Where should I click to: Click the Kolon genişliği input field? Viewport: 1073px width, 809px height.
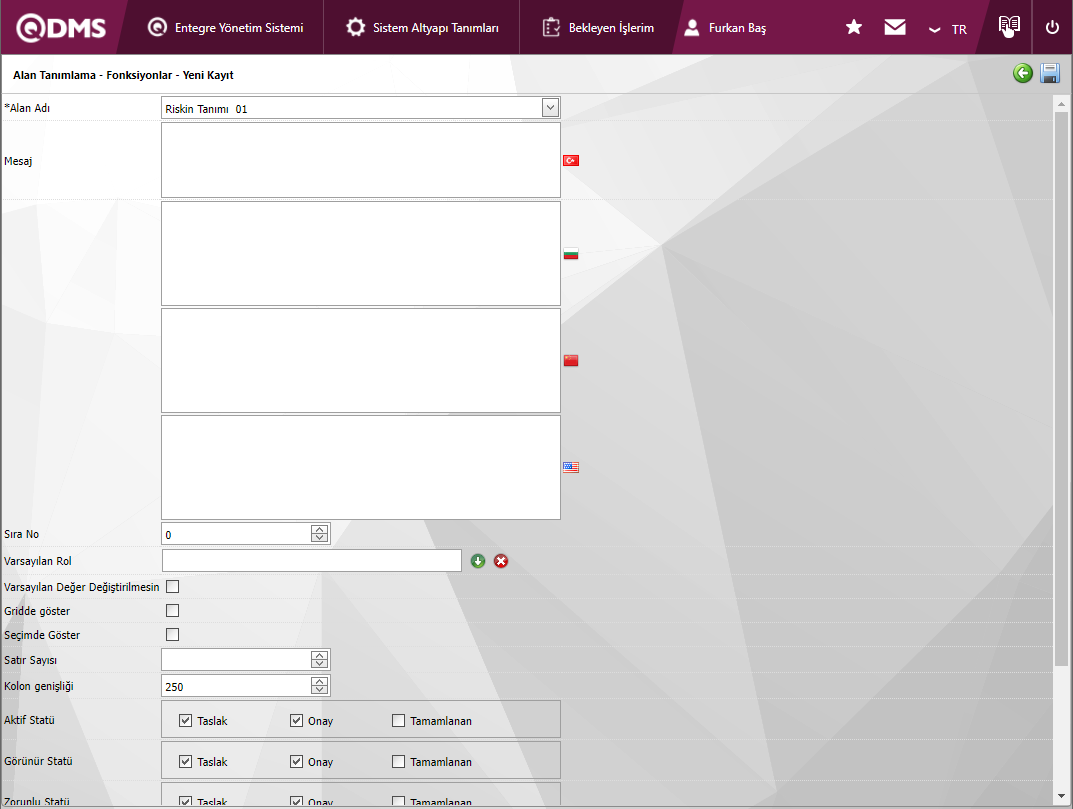click(236, 686)
